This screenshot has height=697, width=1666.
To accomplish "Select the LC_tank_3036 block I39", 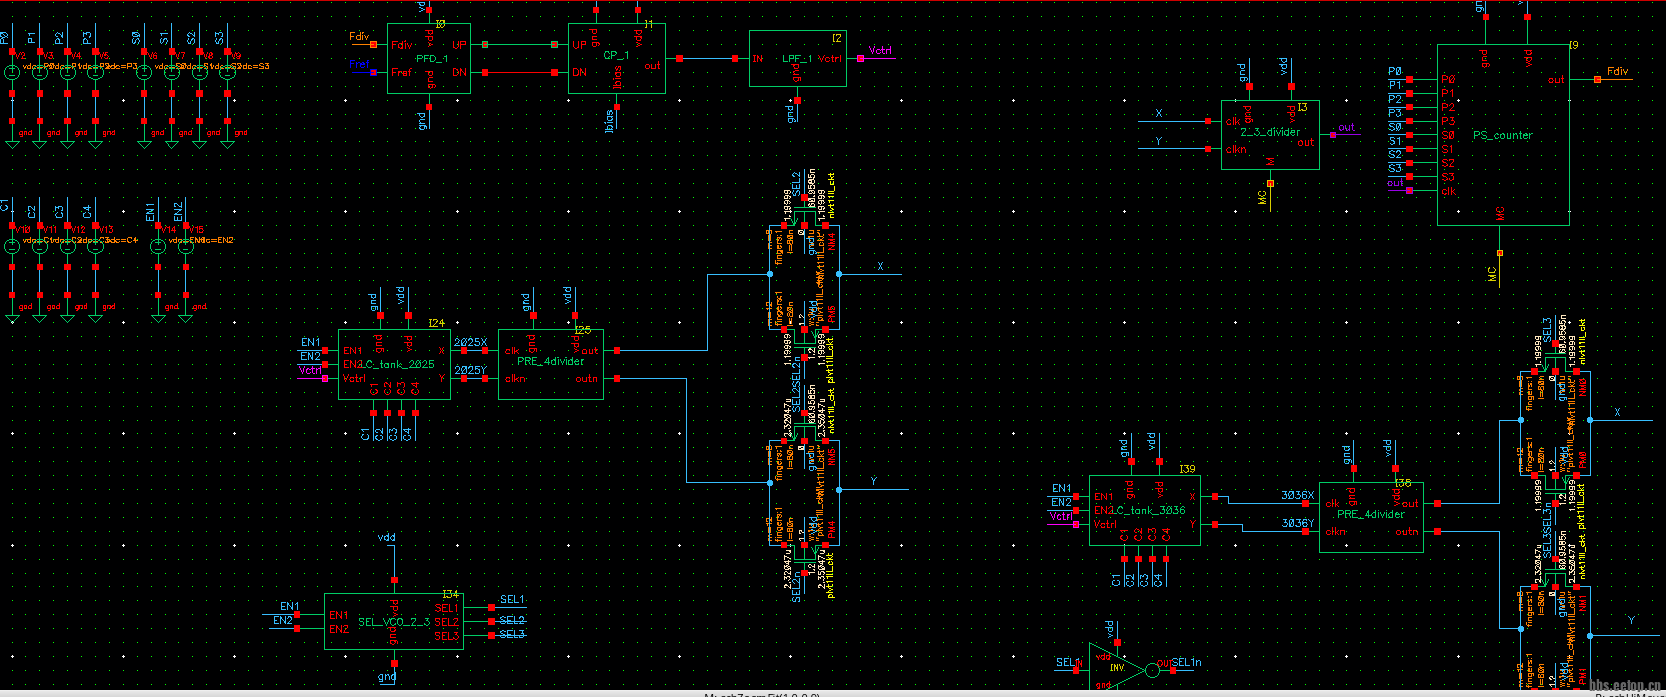I will click(x=1145, y=510).
